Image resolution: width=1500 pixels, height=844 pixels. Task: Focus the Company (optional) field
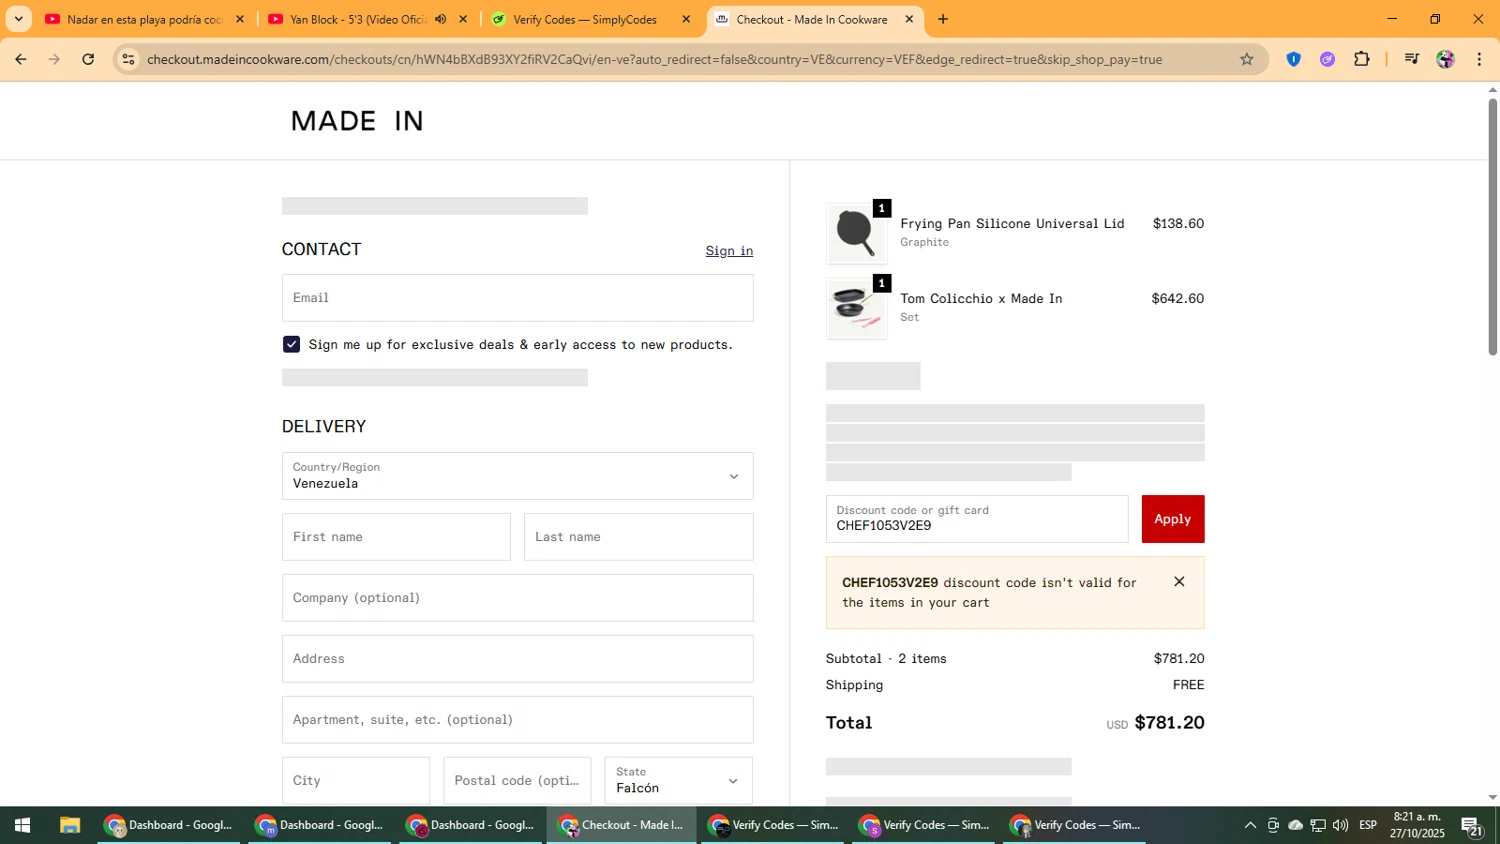pos(517,598)
